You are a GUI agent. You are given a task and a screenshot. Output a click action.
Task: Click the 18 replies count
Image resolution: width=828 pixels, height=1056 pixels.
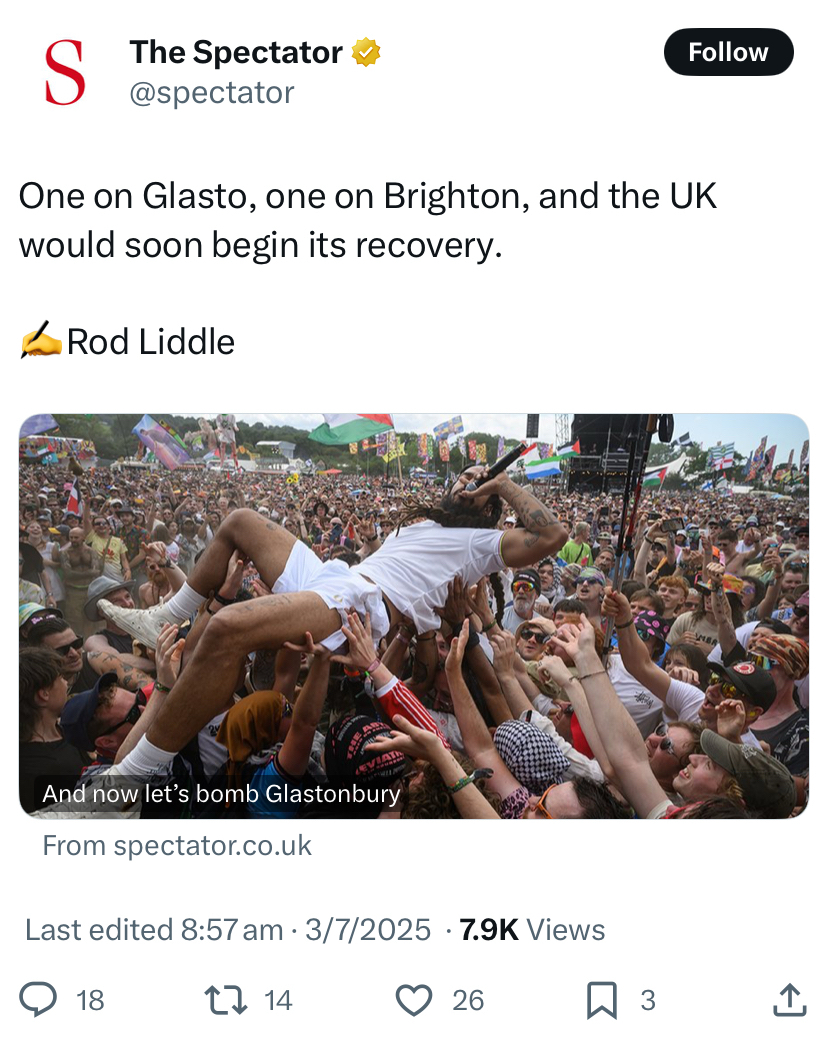(90, 1000)
